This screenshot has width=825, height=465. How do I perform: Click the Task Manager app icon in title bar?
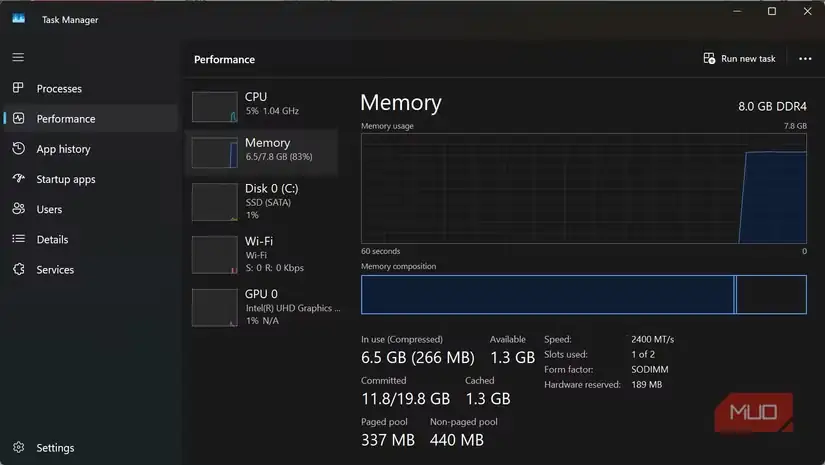[x=18, y=19]
